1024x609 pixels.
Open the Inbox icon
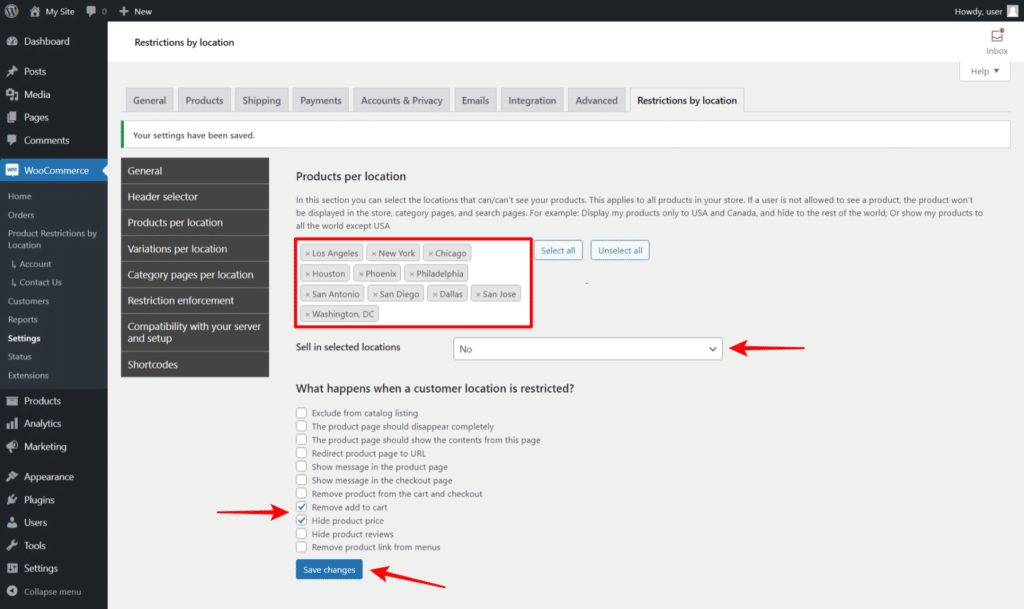pyautogui.click(x=996, y=36)
